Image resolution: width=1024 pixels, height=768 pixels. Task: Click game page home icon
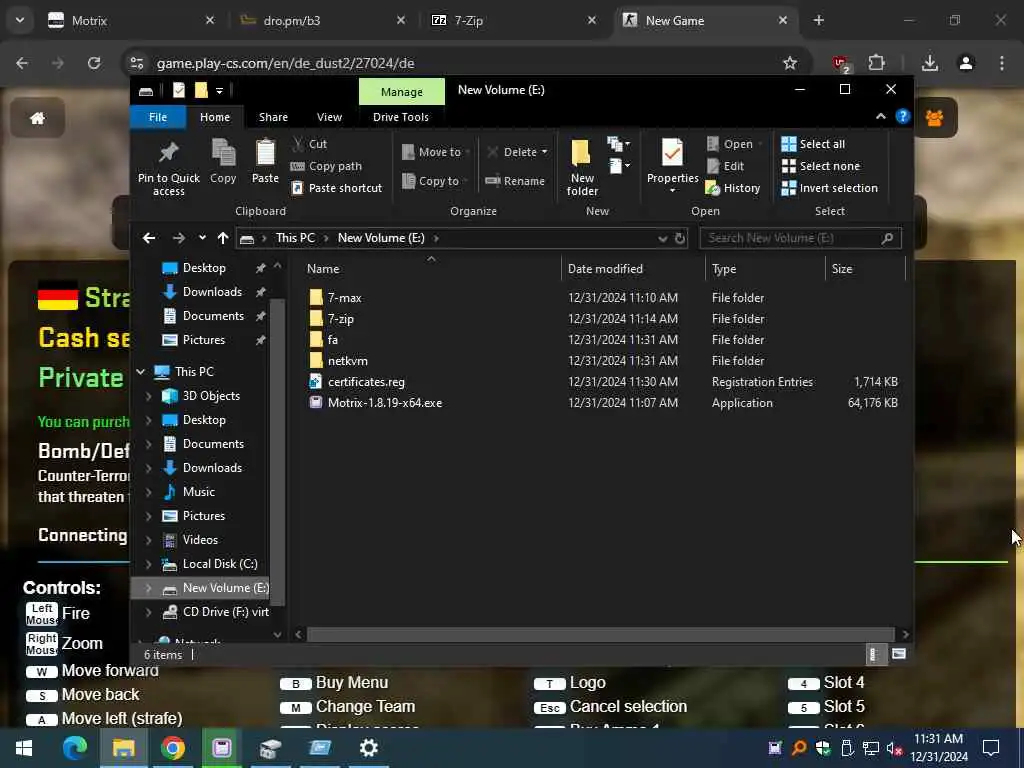point(38,118)
